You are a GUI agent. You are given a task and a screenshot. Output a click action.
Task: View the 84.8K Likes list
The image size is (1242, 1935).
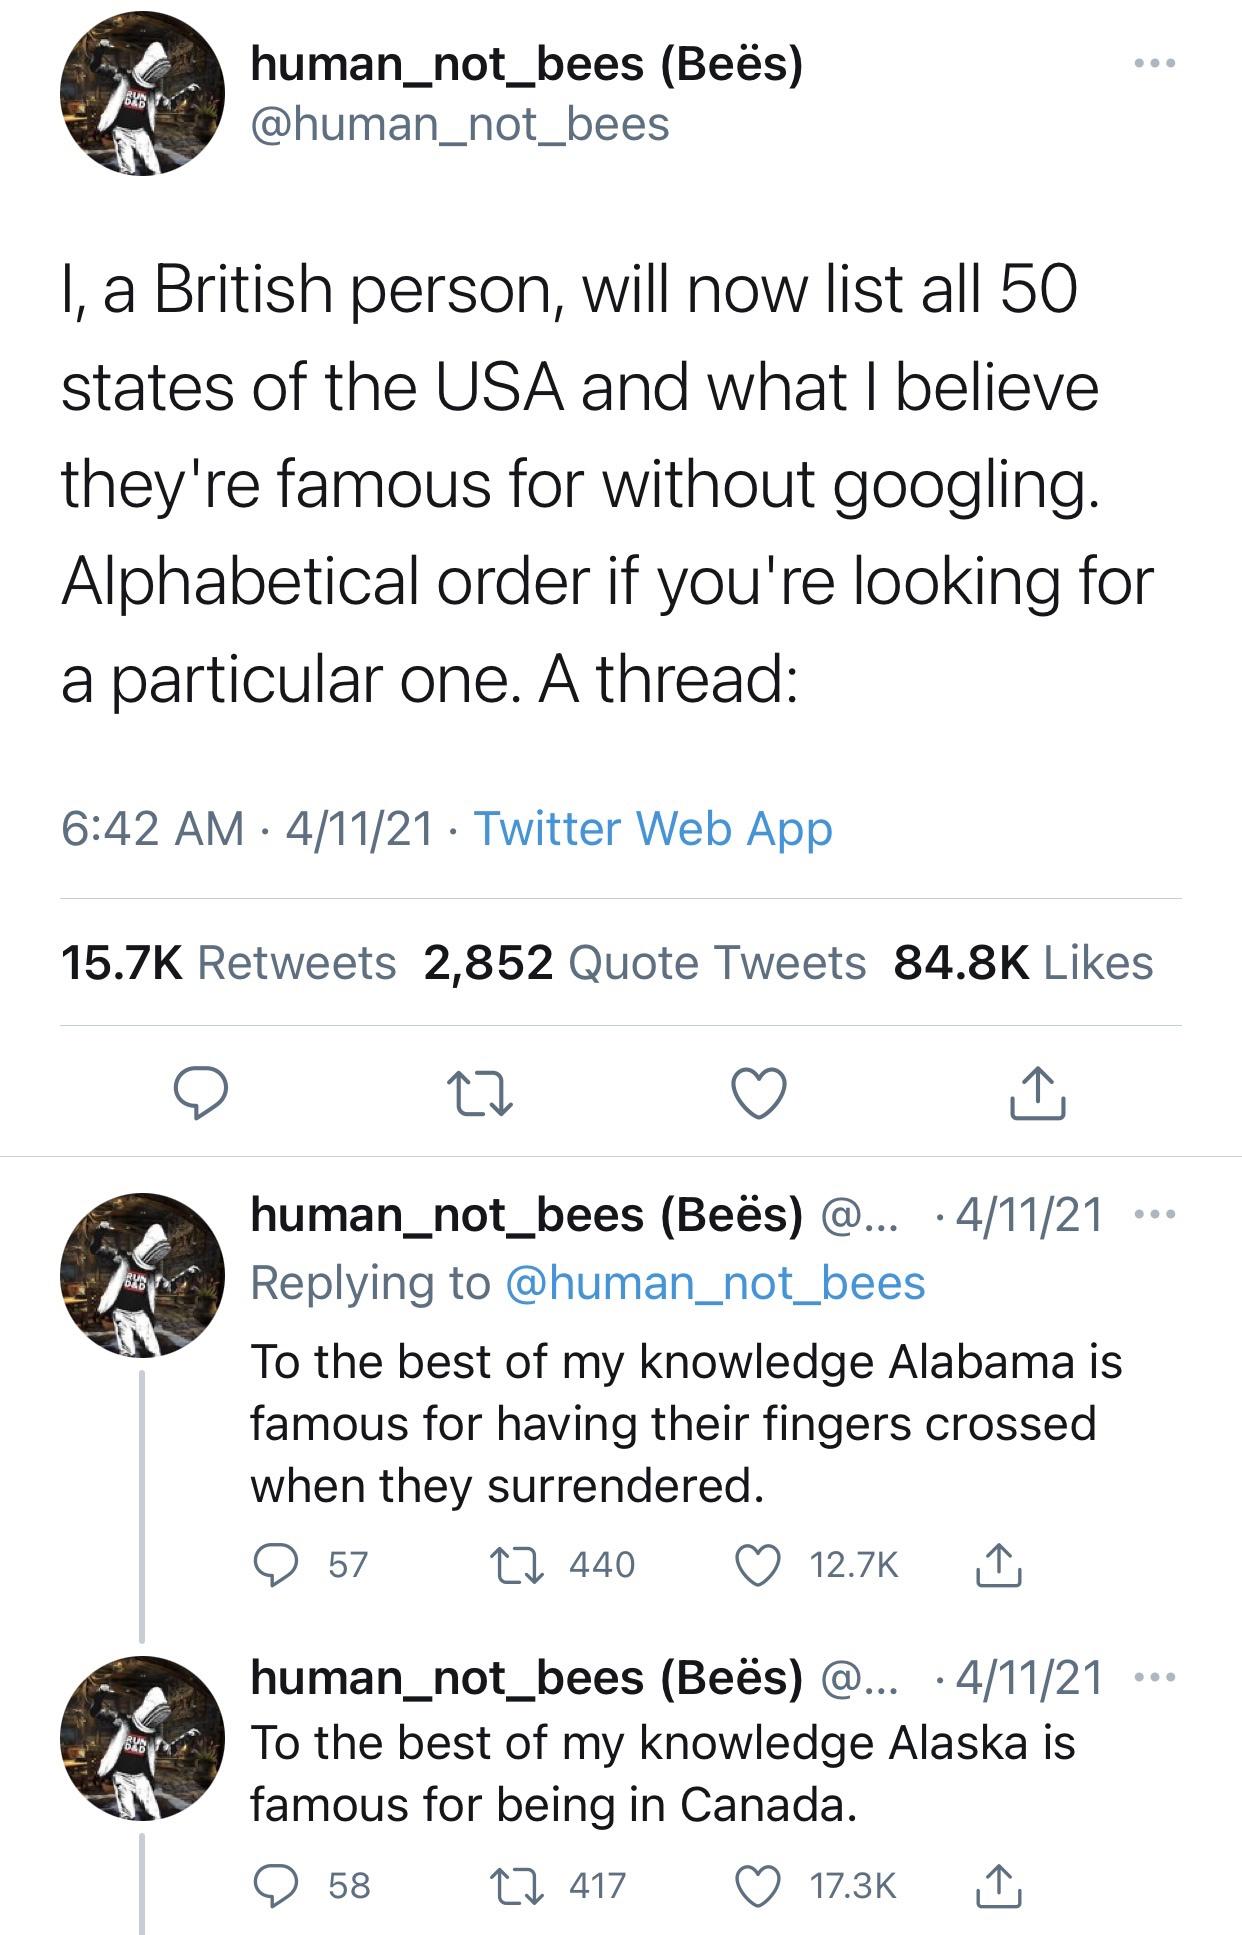[x=1023, y=963]
